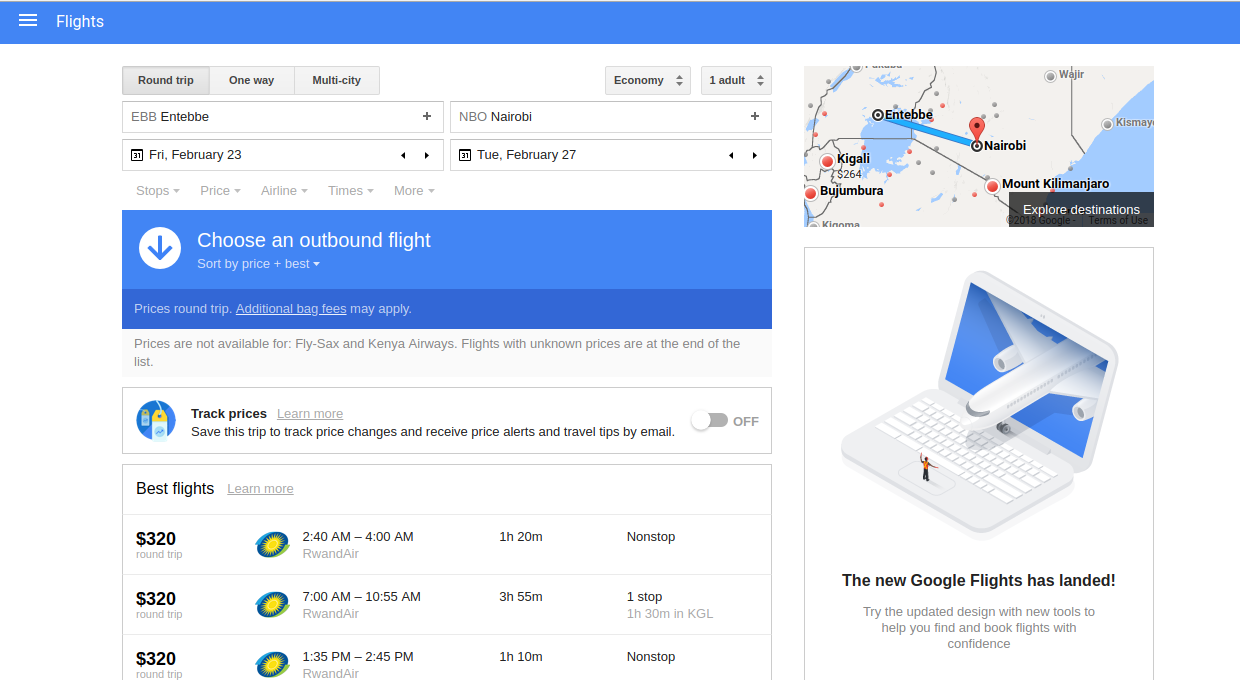Click the Fri, February 23 departure date field
Viewport: 1240px width, 680px height.
283,155
